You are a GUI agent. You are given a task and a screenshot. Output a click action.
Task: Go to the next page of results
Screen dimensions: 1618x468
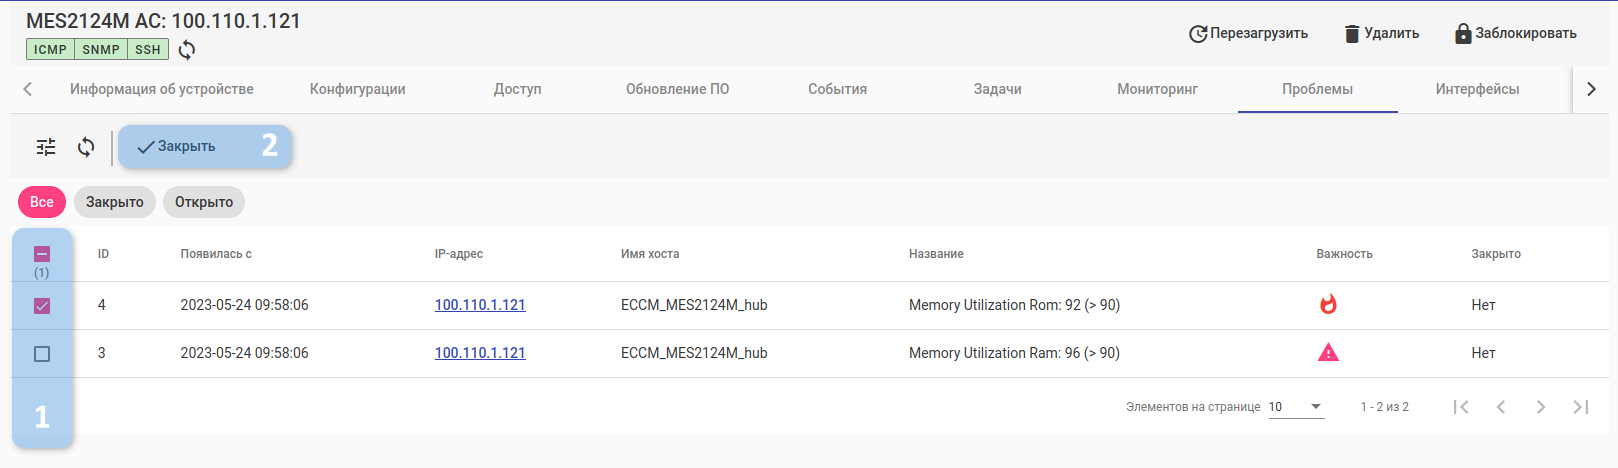pos(1541,407)
